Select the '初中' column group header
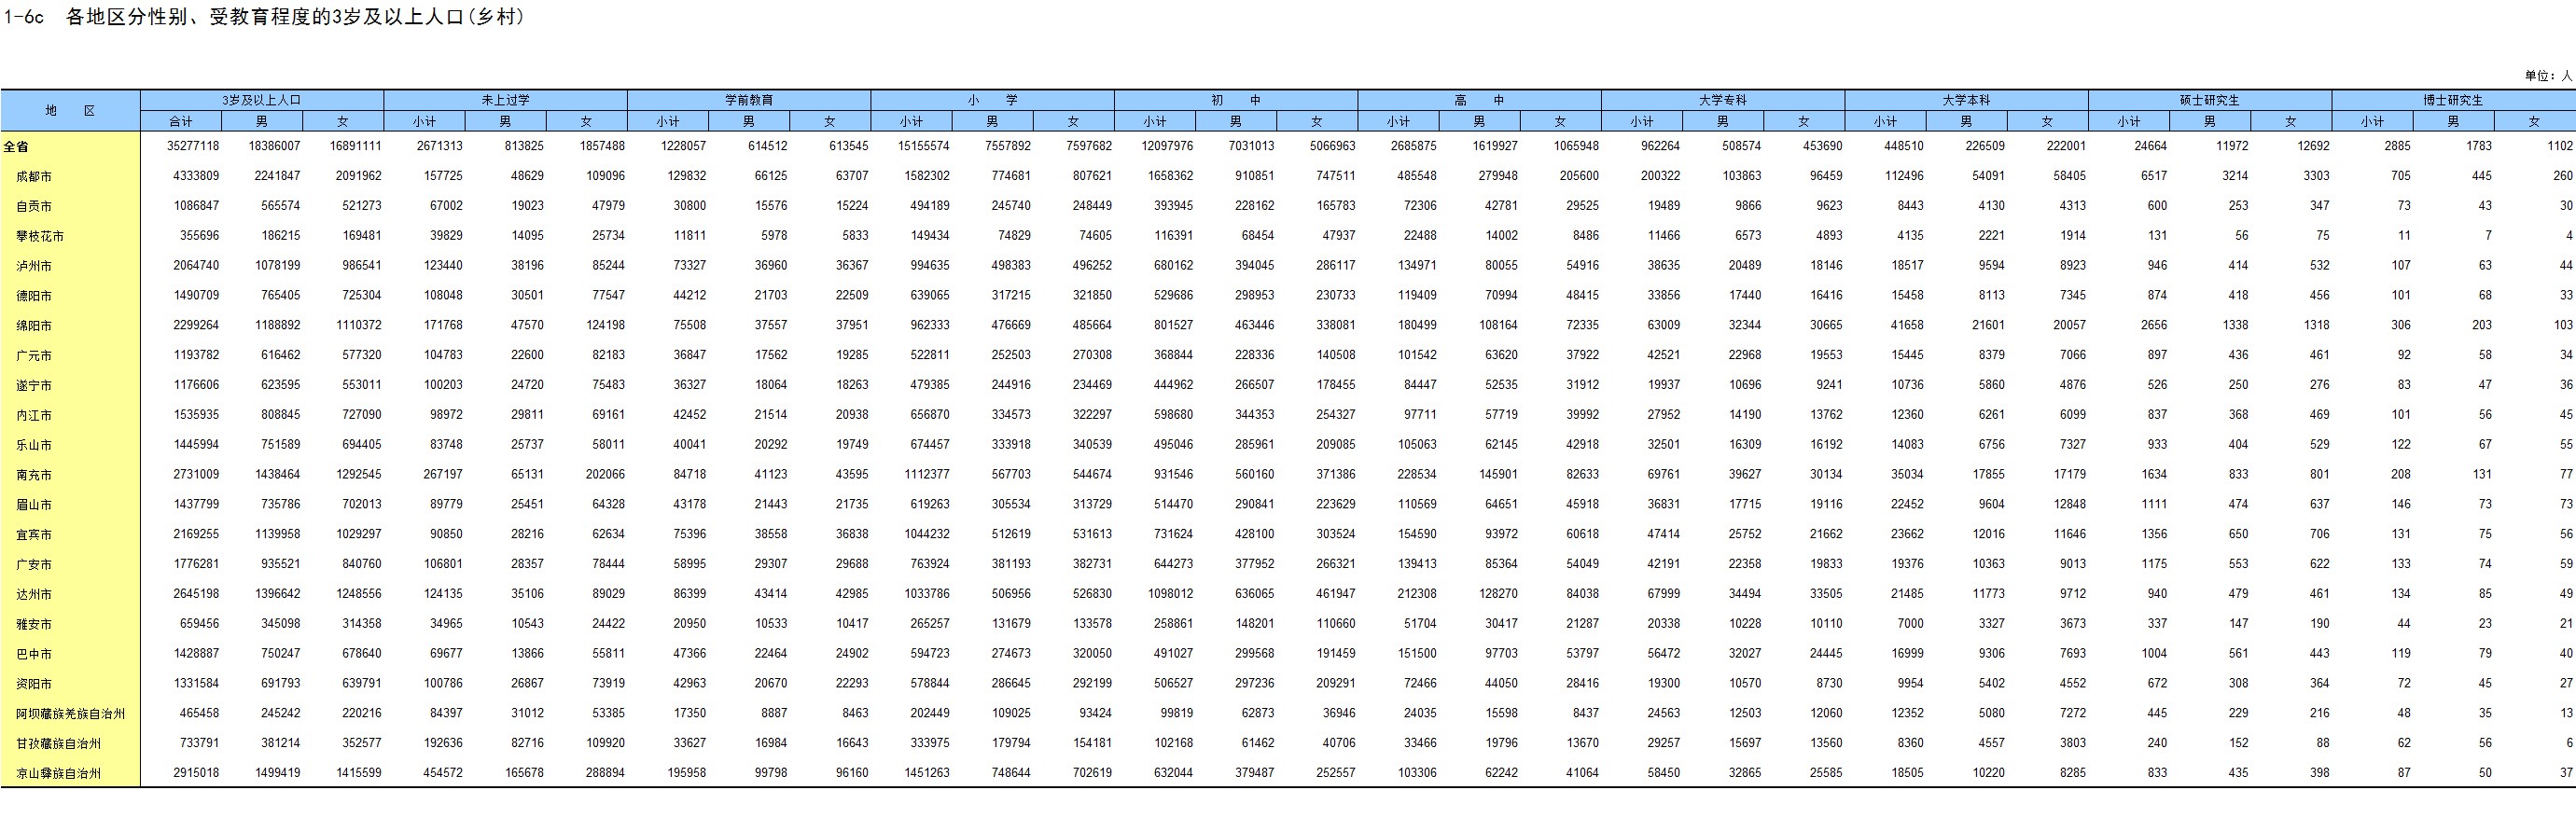This screenshot has width=2576, height=818. (x=1236, y=100)
